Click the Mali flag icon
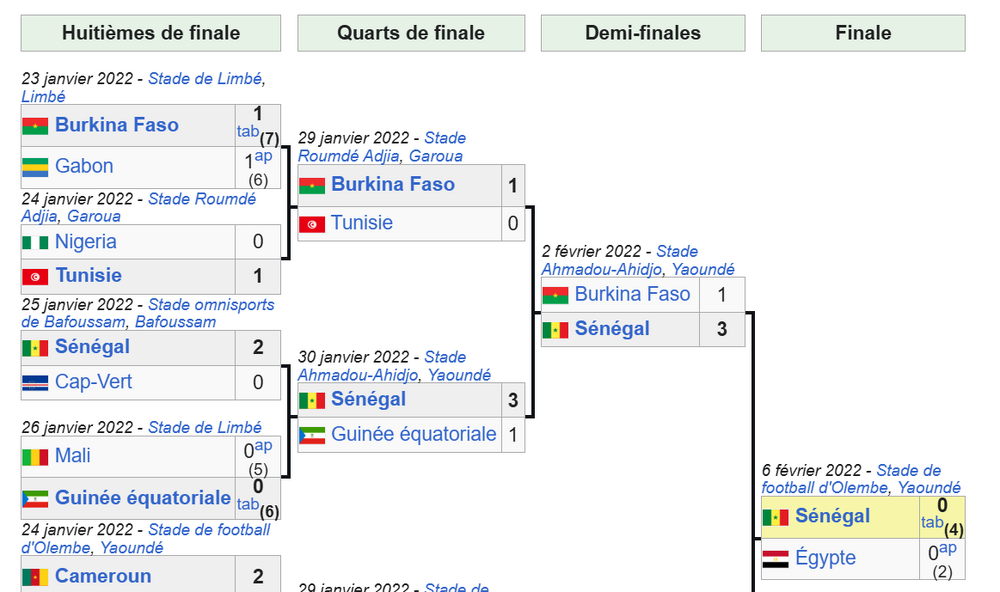This screenshot has height=592, width=1000. point(35,457)
